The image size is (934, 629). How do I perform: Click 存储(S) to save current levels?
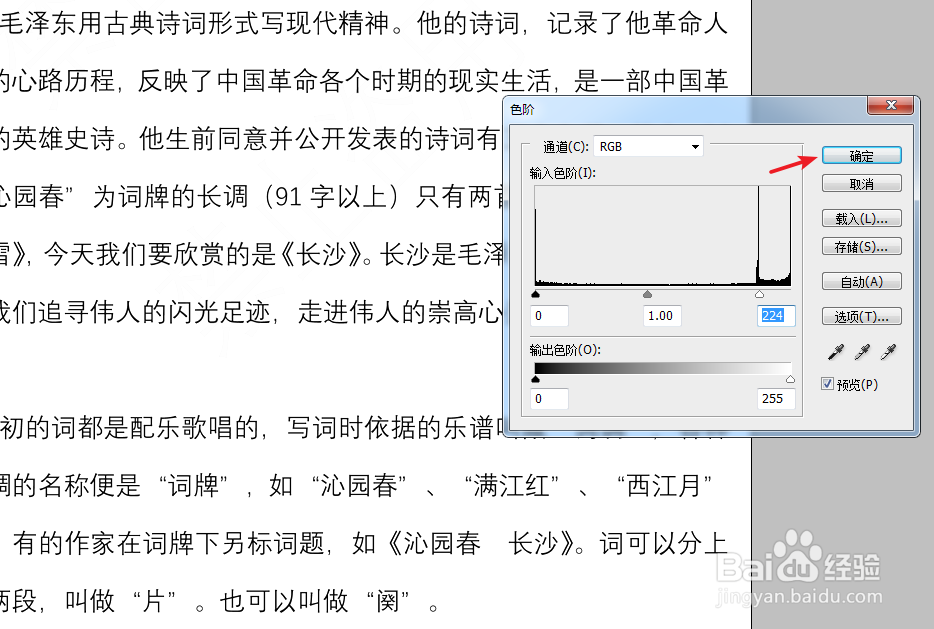[x=861, y=247]
